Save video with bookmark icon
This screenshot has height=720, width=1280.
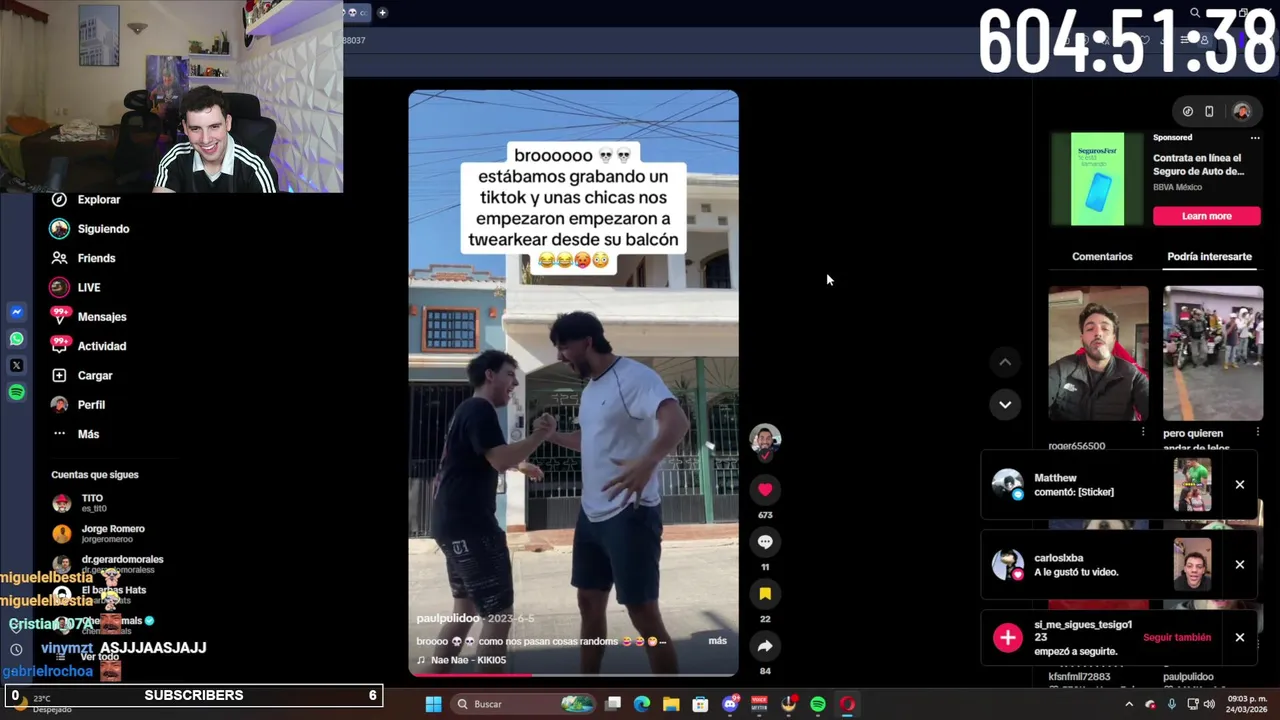click(765, 594)
